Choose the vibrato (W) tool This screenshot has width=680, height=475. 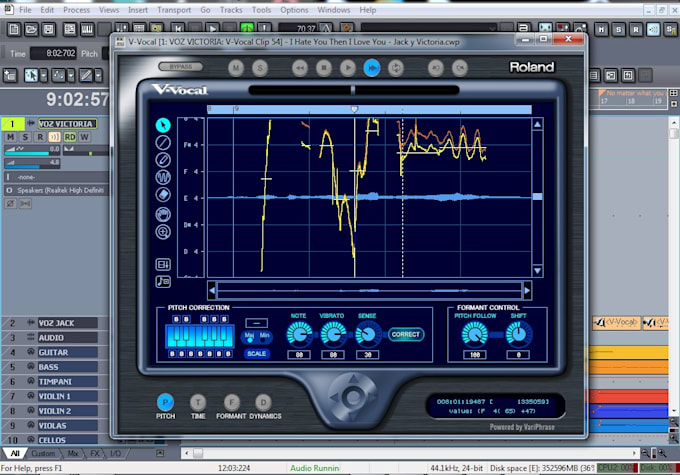(163, 178)
